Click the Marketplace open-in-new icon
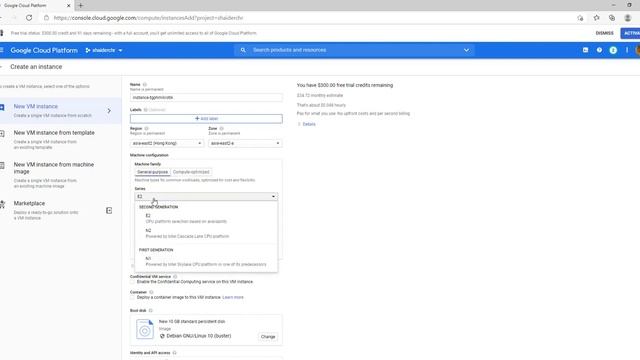 point(109,211)
